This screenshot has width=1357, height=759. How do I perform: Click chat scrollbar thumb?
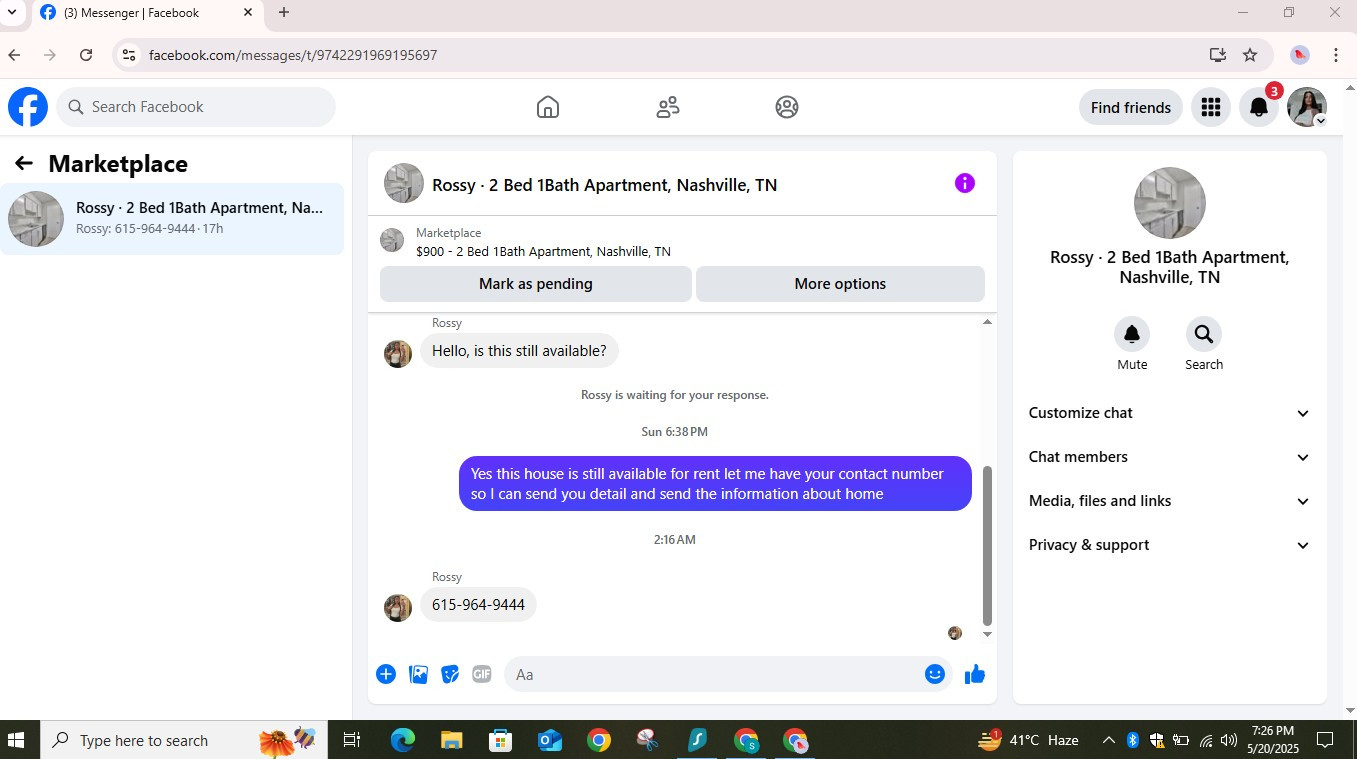tap(988, 545)
